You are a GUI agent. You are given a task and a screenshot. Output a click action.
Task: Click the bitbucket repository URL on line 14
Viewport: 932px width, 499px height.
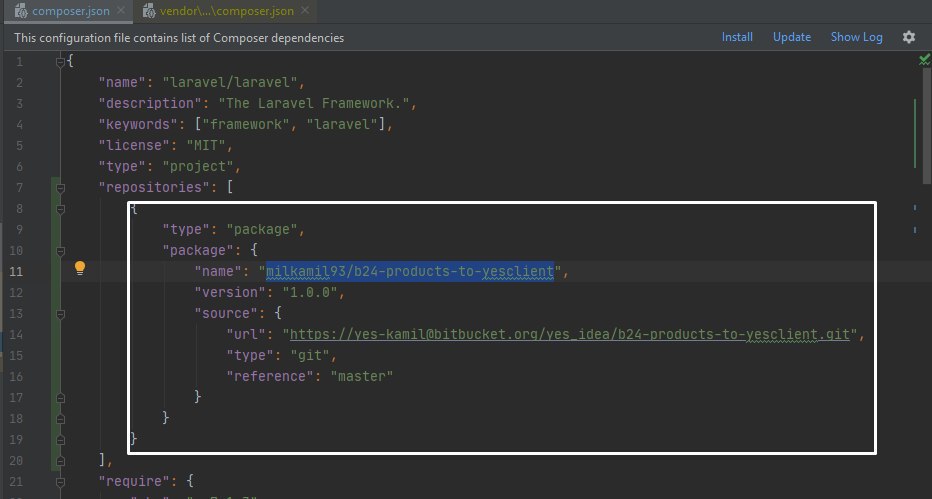coord(569,334)
